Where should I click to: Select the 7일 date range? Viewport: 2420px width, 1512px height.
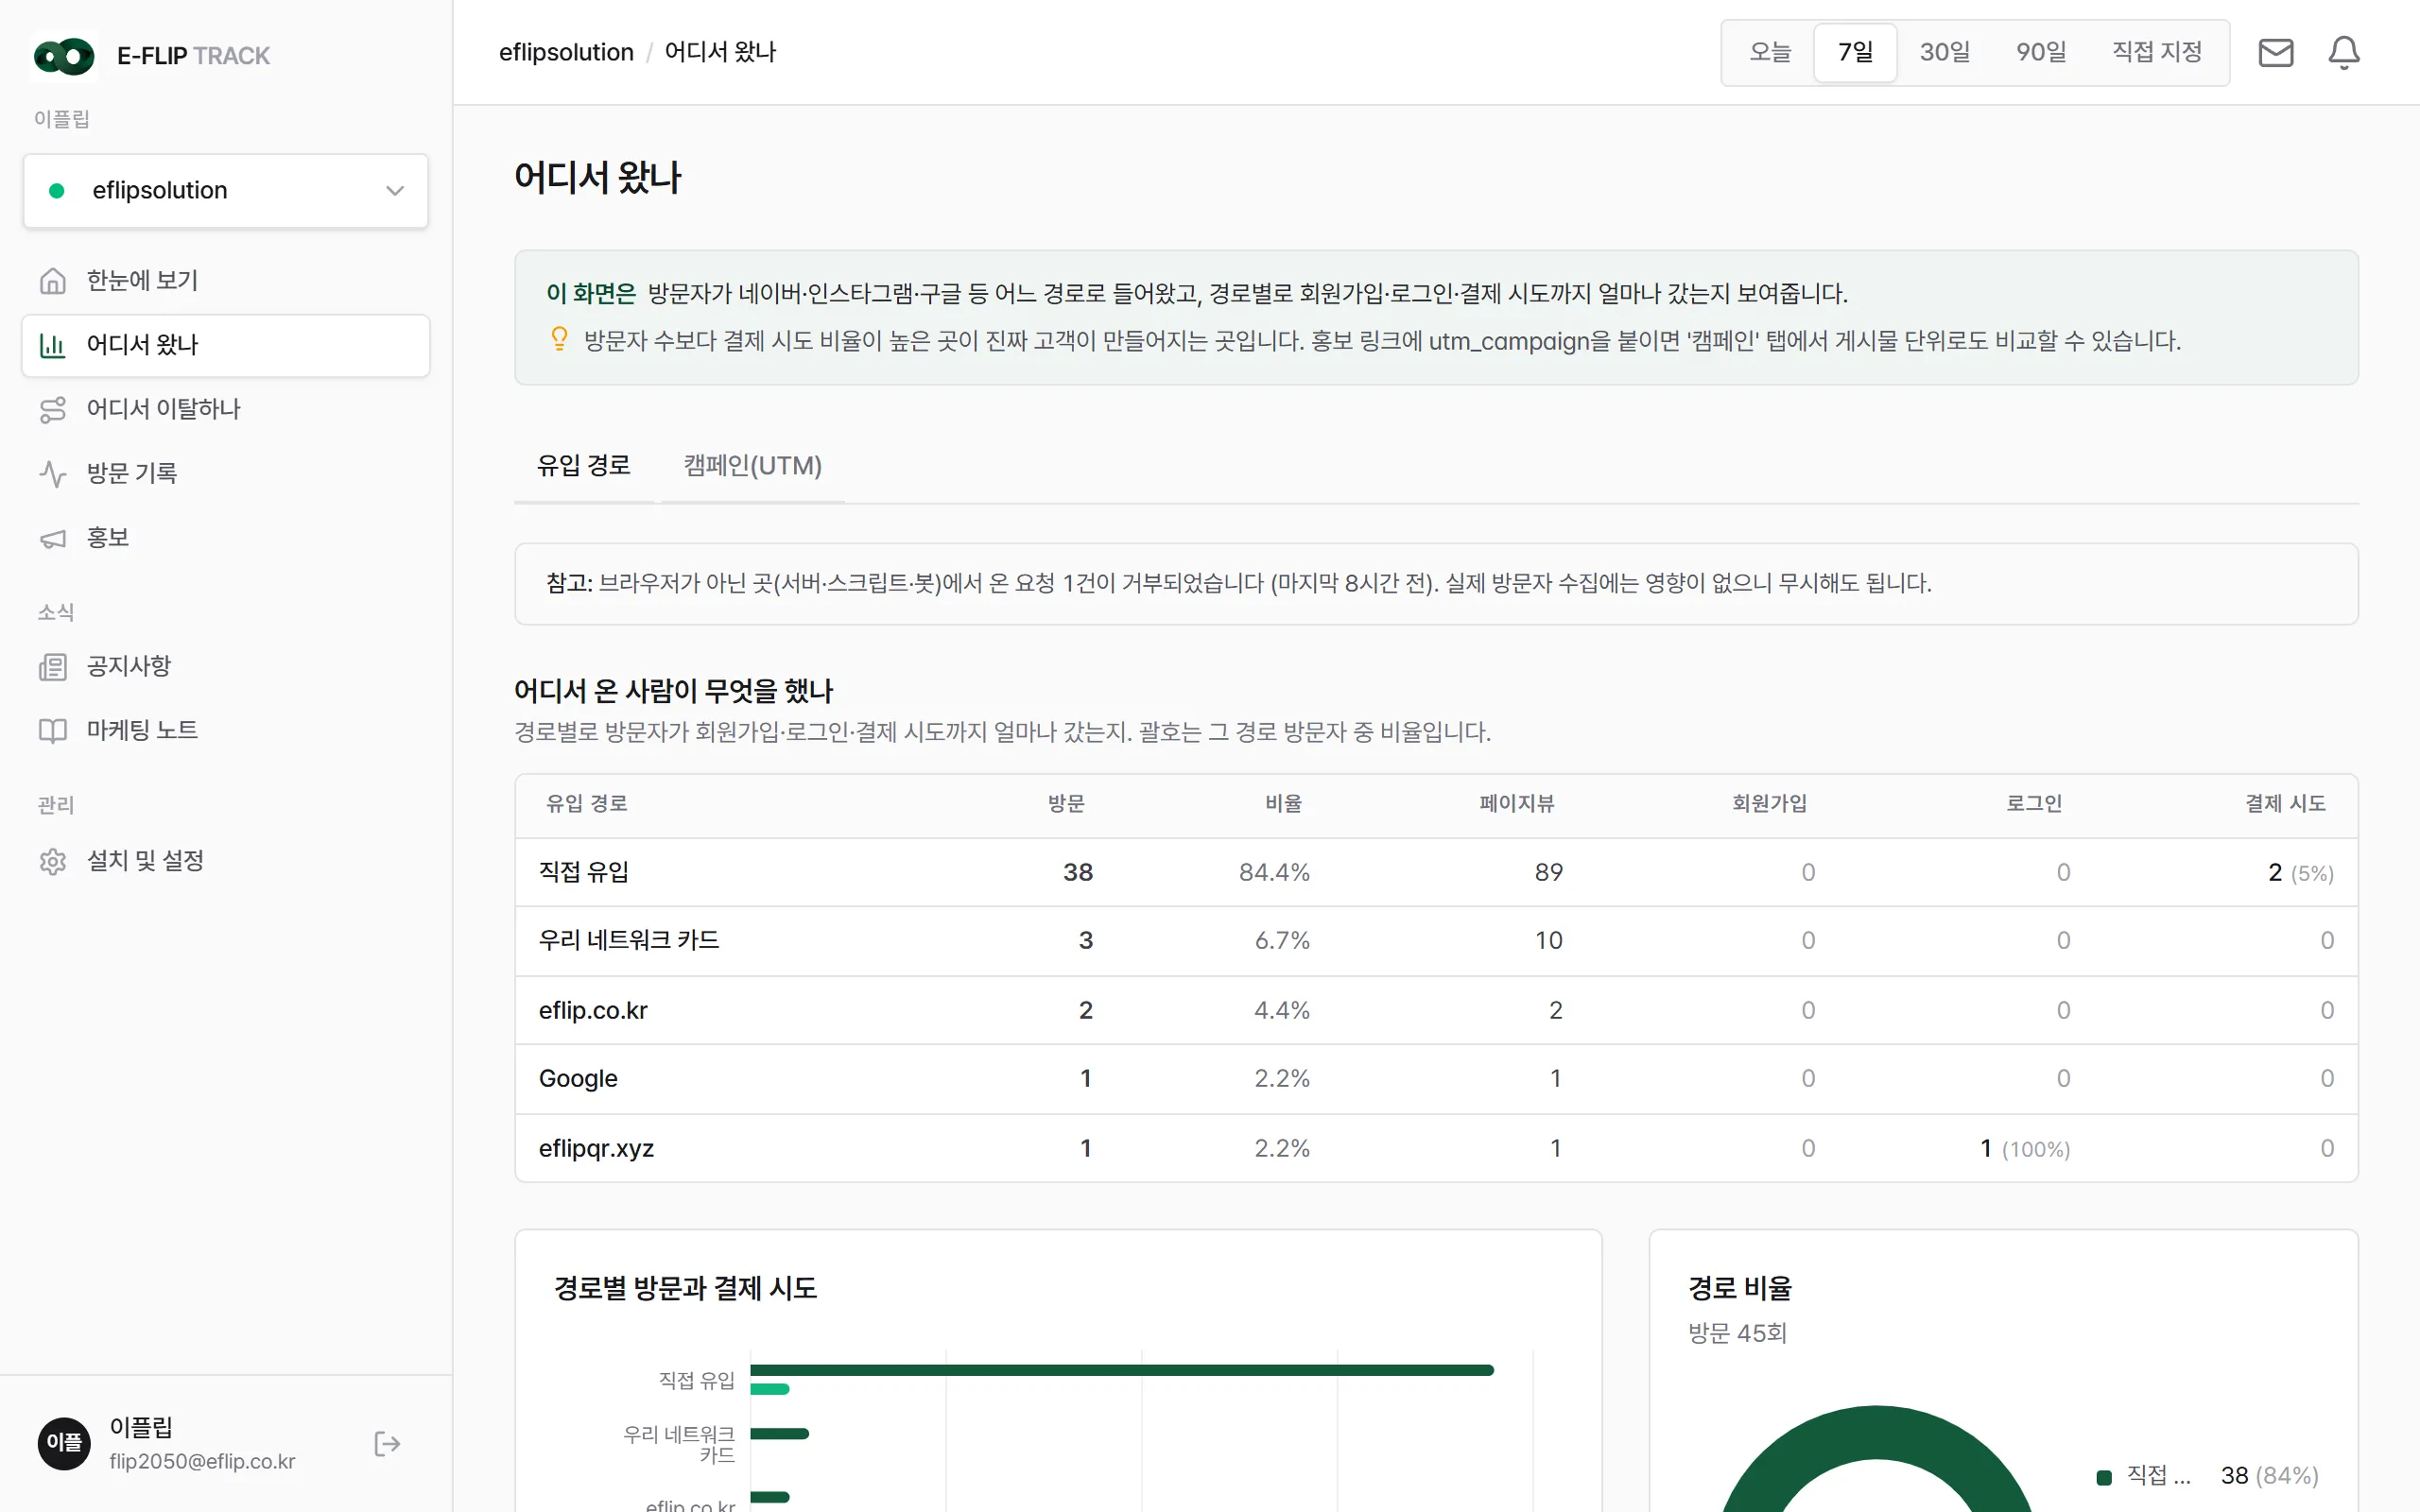pos(1855,52)
